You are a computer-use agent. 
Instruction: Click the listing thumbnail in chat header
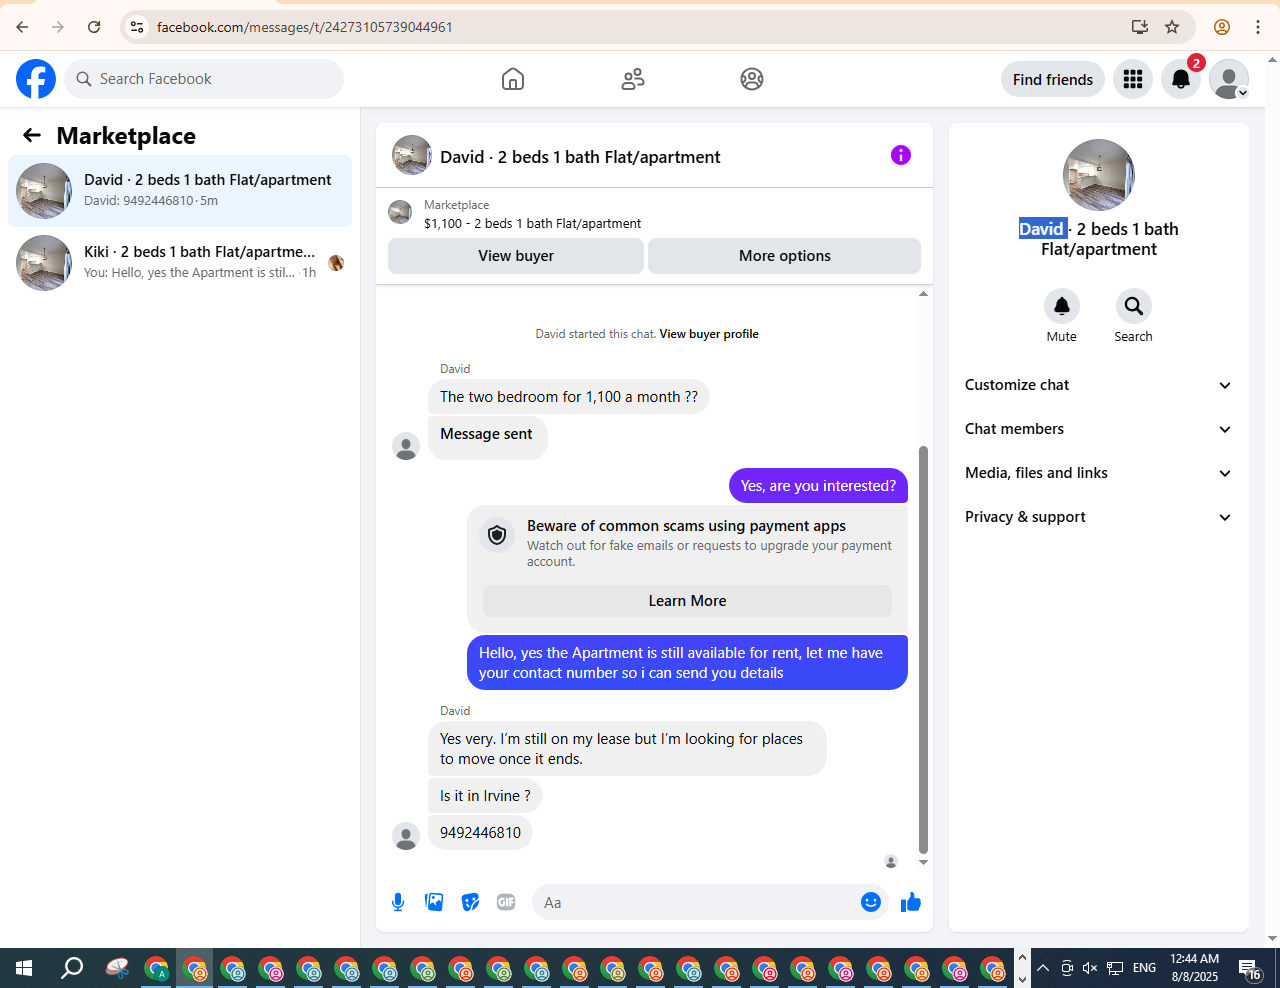(x=412, y=155)
